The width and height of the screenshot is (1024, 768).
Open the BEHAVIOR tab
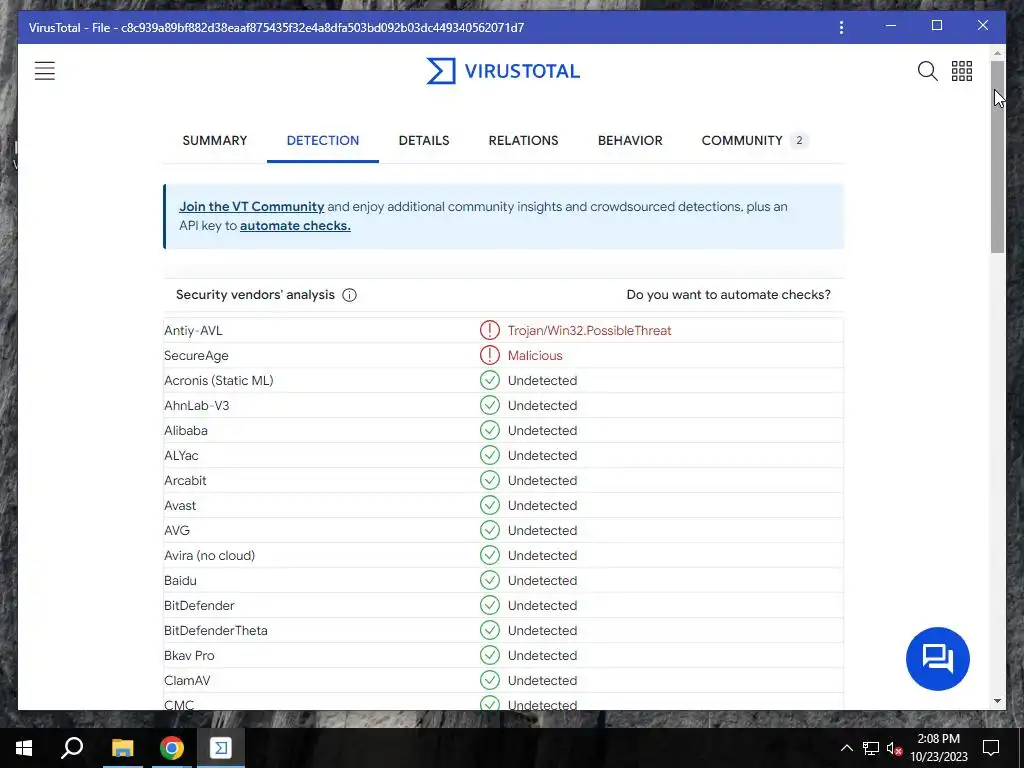point(630,140)
